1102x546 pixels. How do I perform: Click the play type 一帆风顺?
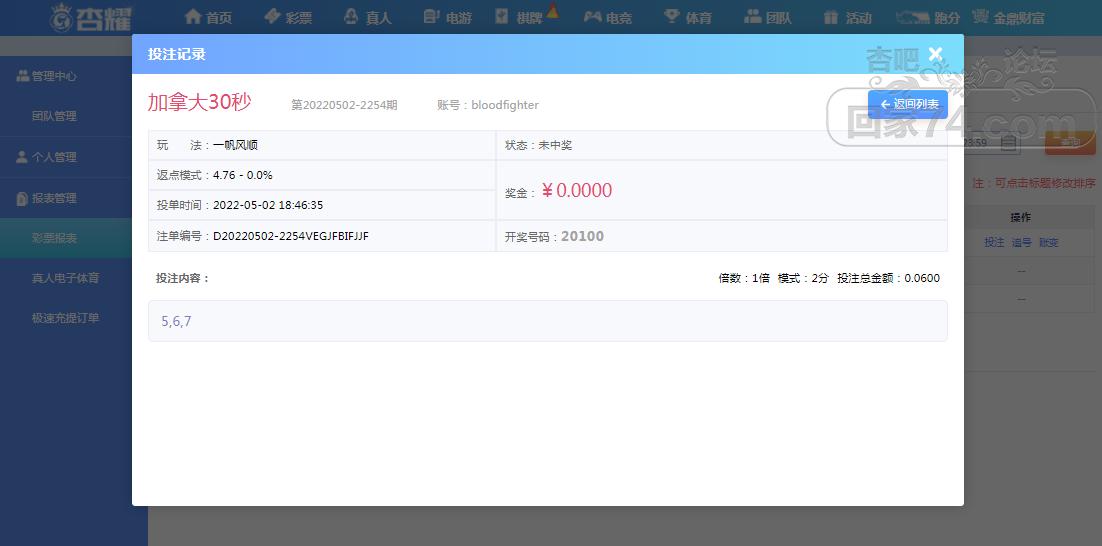235,145
